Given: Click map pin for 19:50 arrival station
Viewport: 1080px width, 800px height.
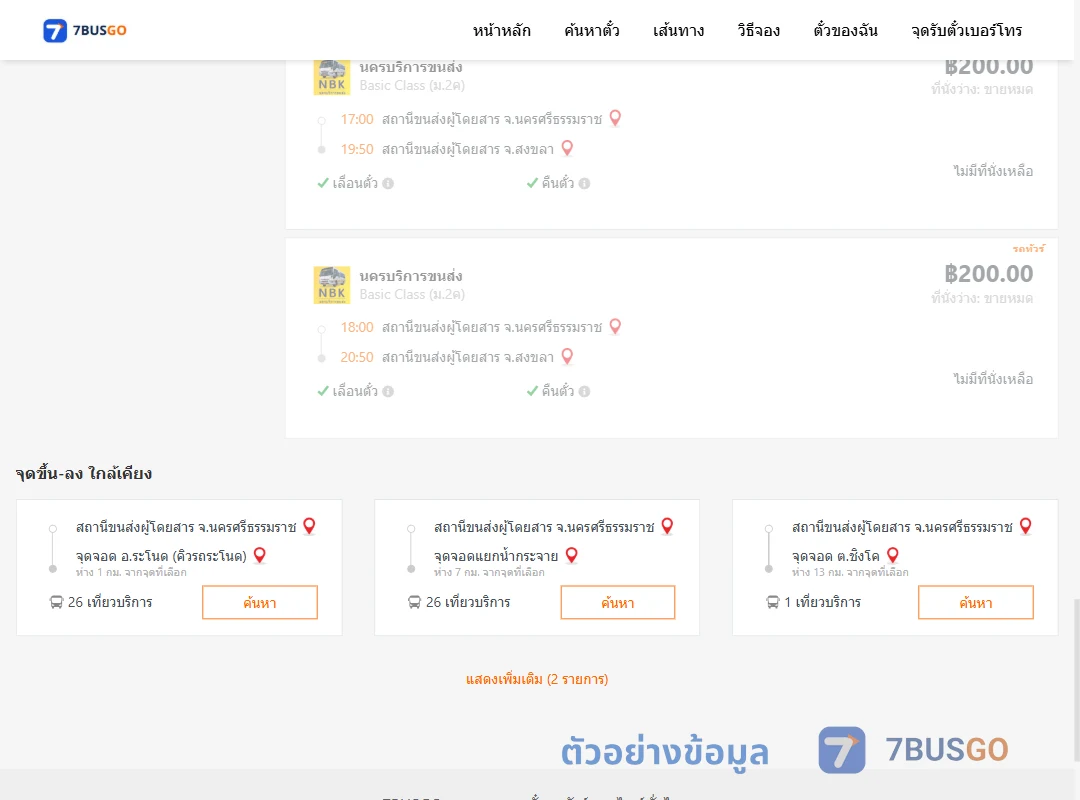Looking at the screenshot, I should pyautogui.click(x=567, y=148).
